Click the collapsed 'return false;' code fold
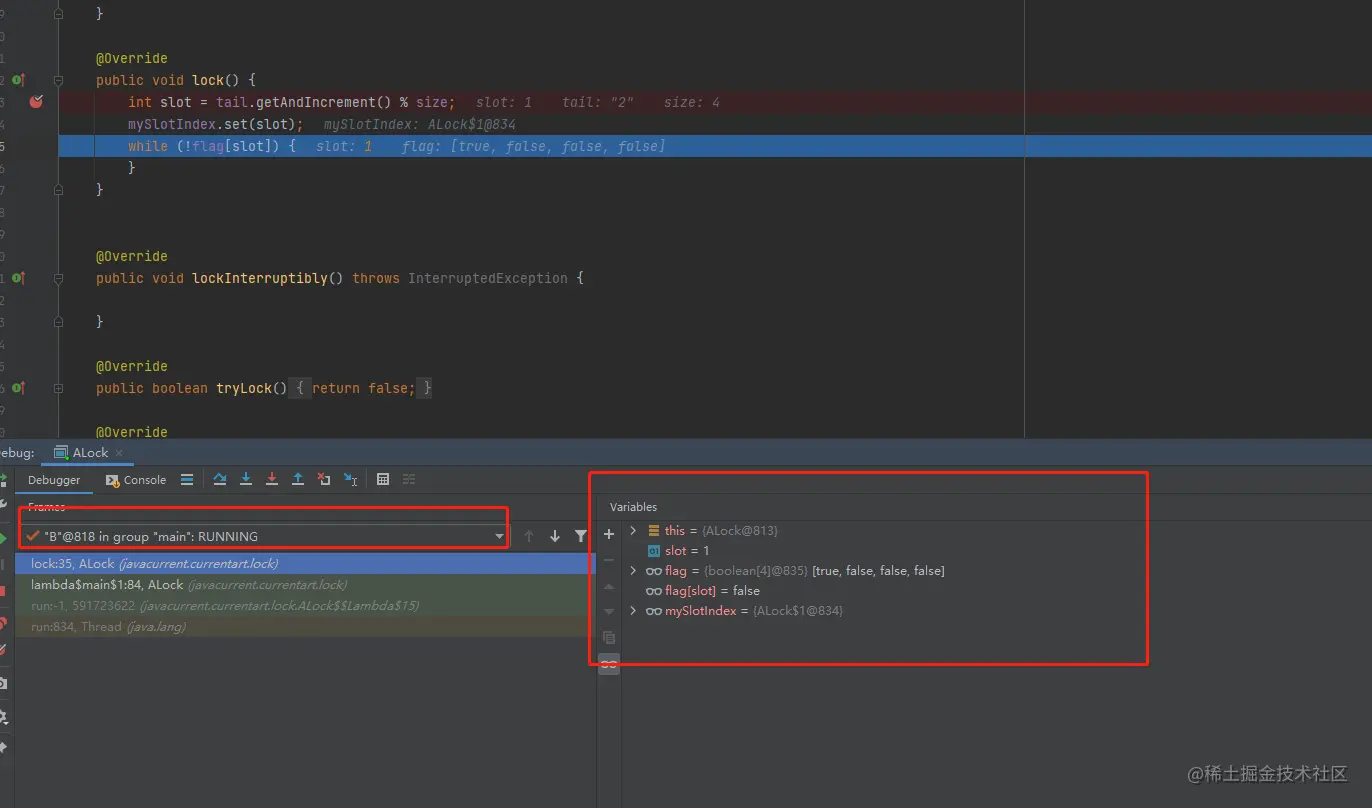The width and height of the screenshot is (1372, 808). [x=360, y=388]
